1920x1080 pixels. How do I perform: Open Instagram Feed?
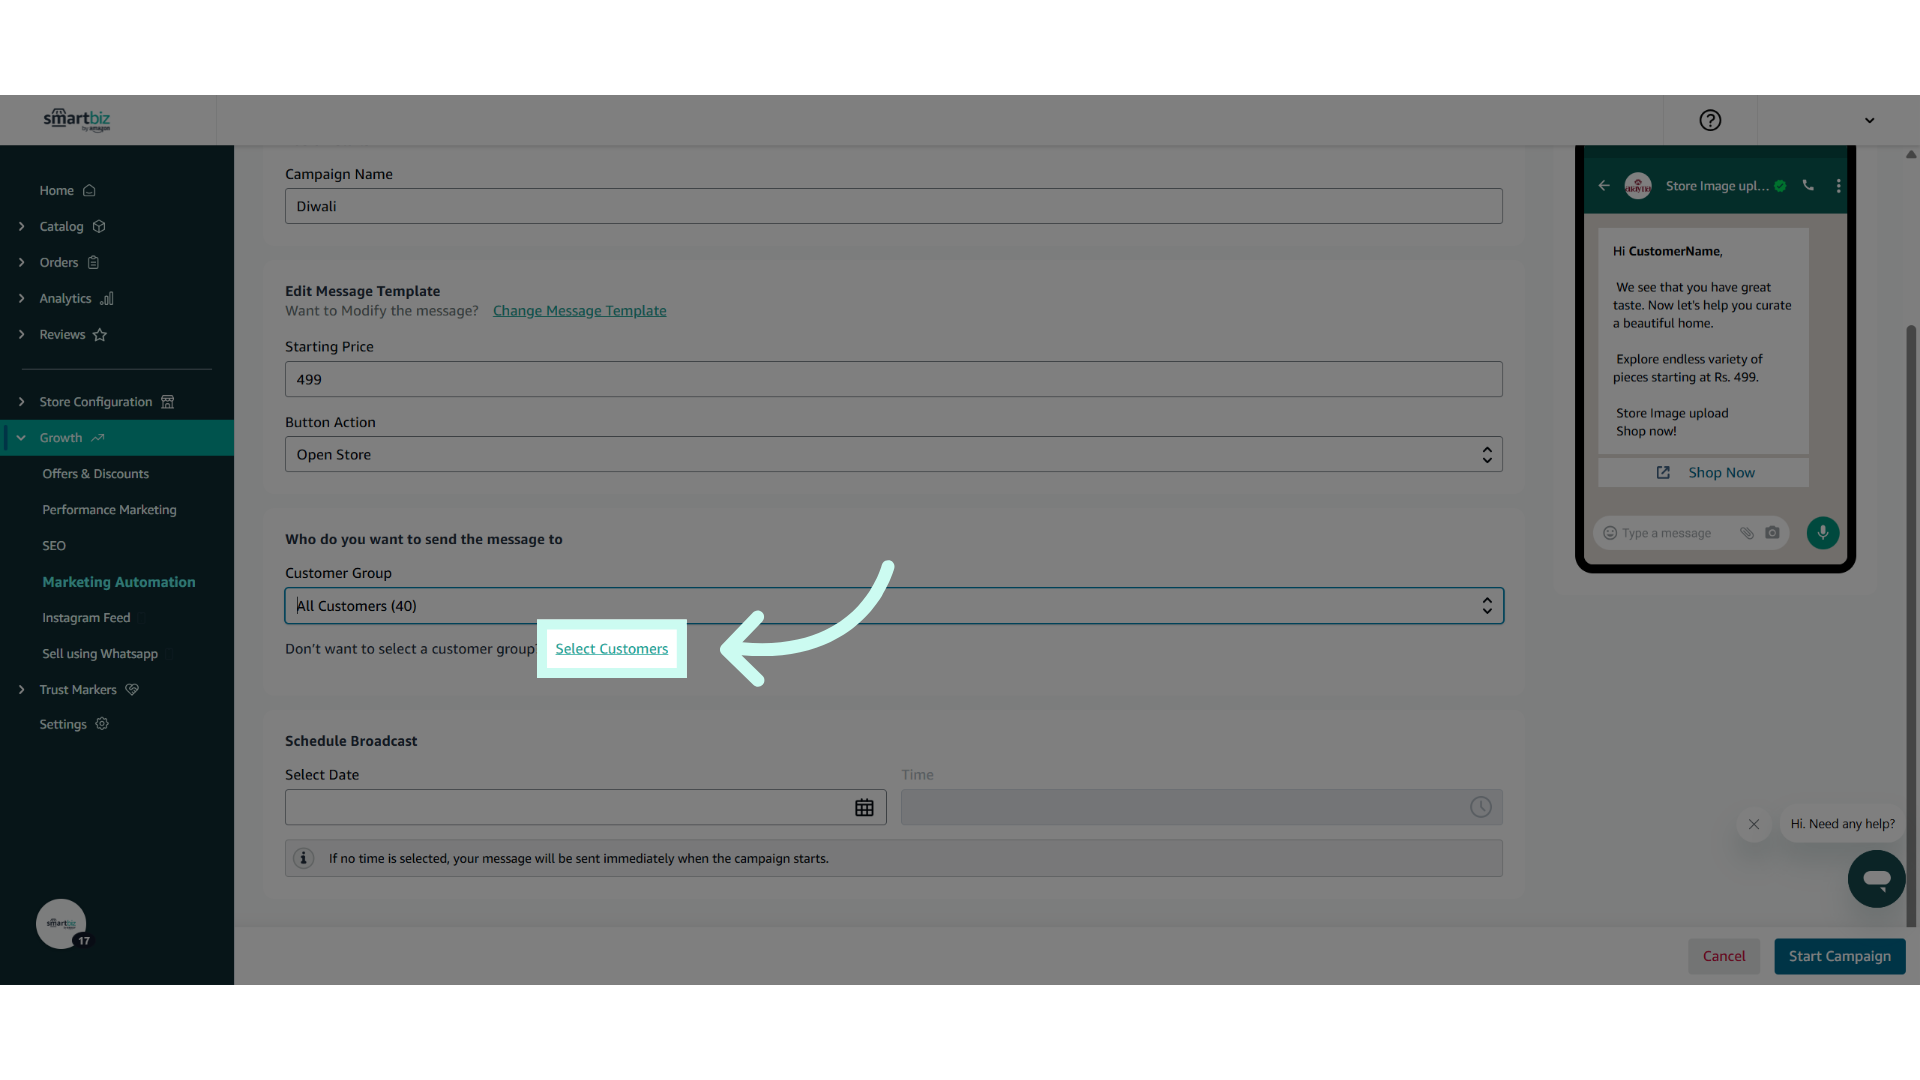click(x=86, y=617)
